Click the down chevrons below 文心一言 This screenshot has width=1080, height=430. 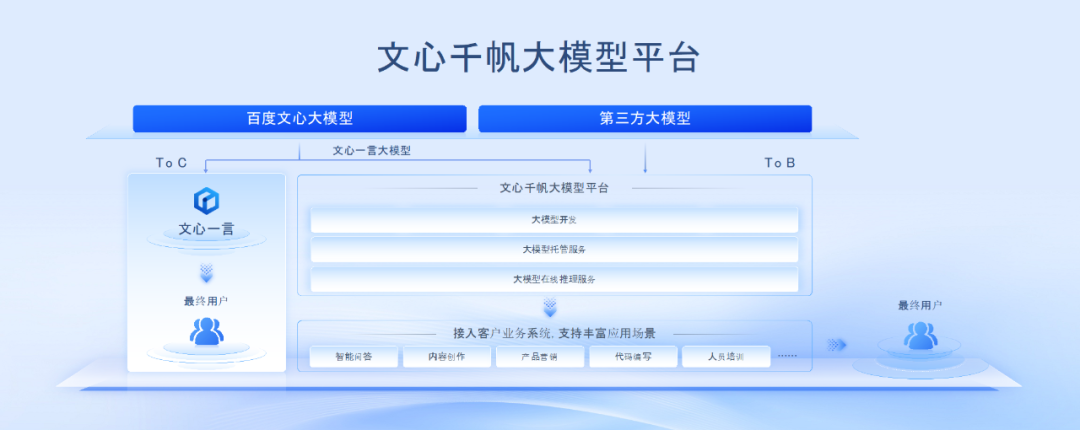pos(207,273)
